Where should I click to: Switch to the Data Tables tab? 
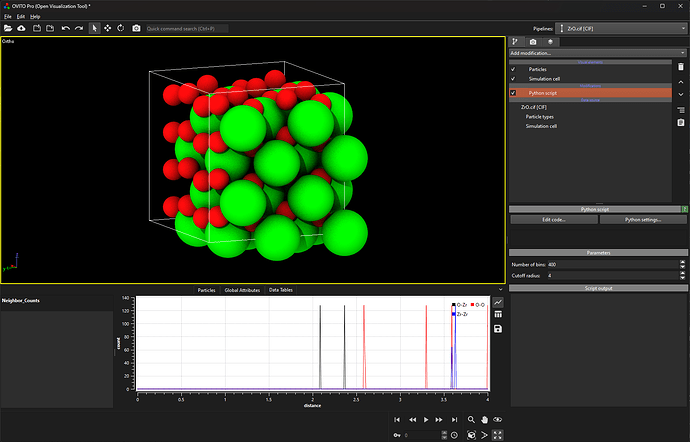click(280, 290)
